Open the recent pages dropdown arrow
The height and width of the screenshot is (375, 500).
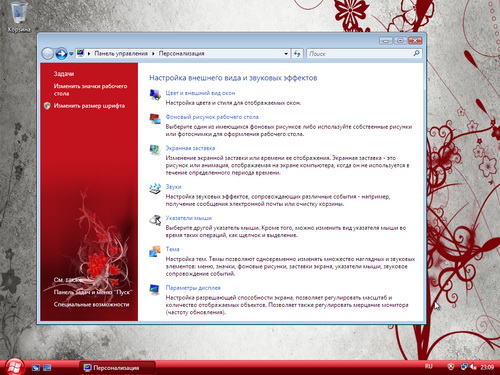coord(71,54)
